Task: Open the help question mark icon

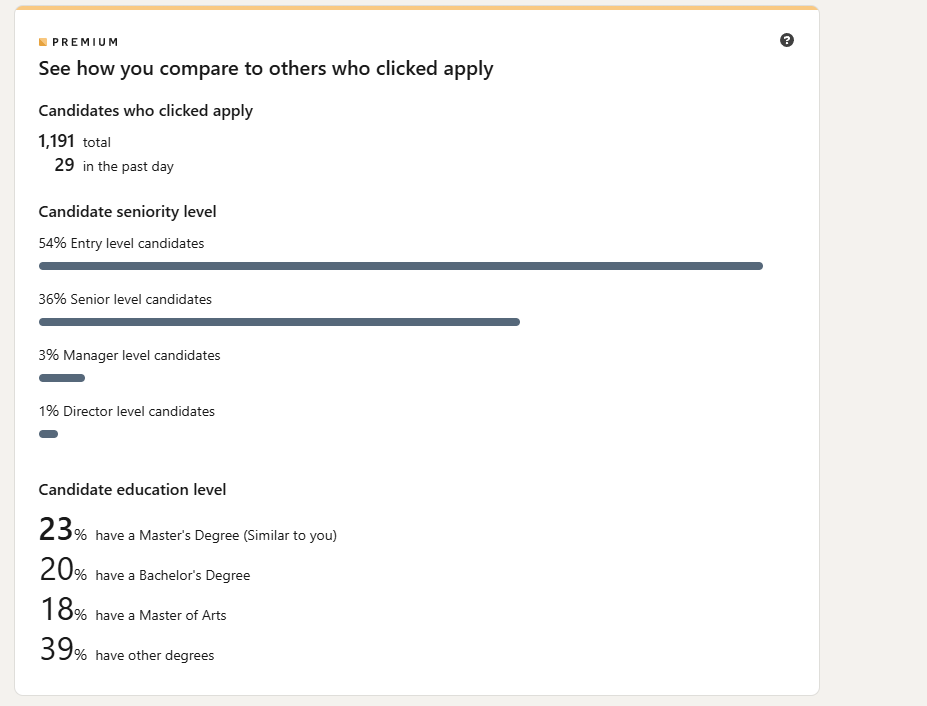Action: tap(787, 40)
